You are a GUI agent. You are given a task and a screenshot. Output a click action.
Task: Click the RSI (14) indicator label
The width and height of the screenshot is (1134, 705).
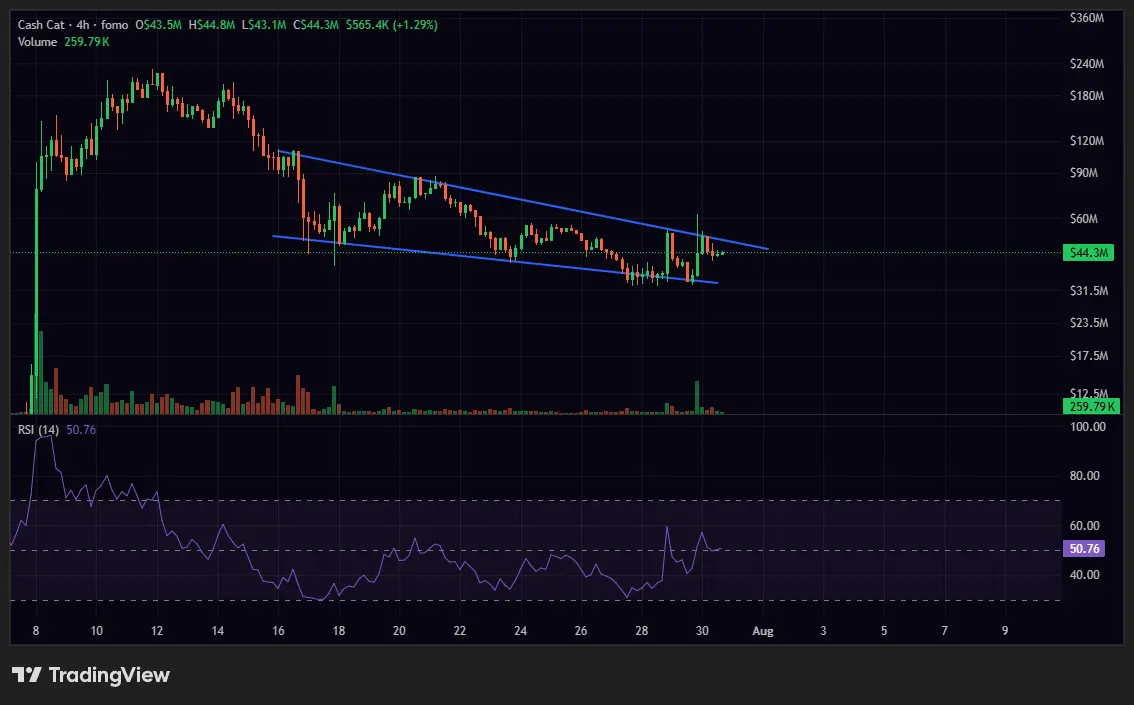tap(38, 430)
